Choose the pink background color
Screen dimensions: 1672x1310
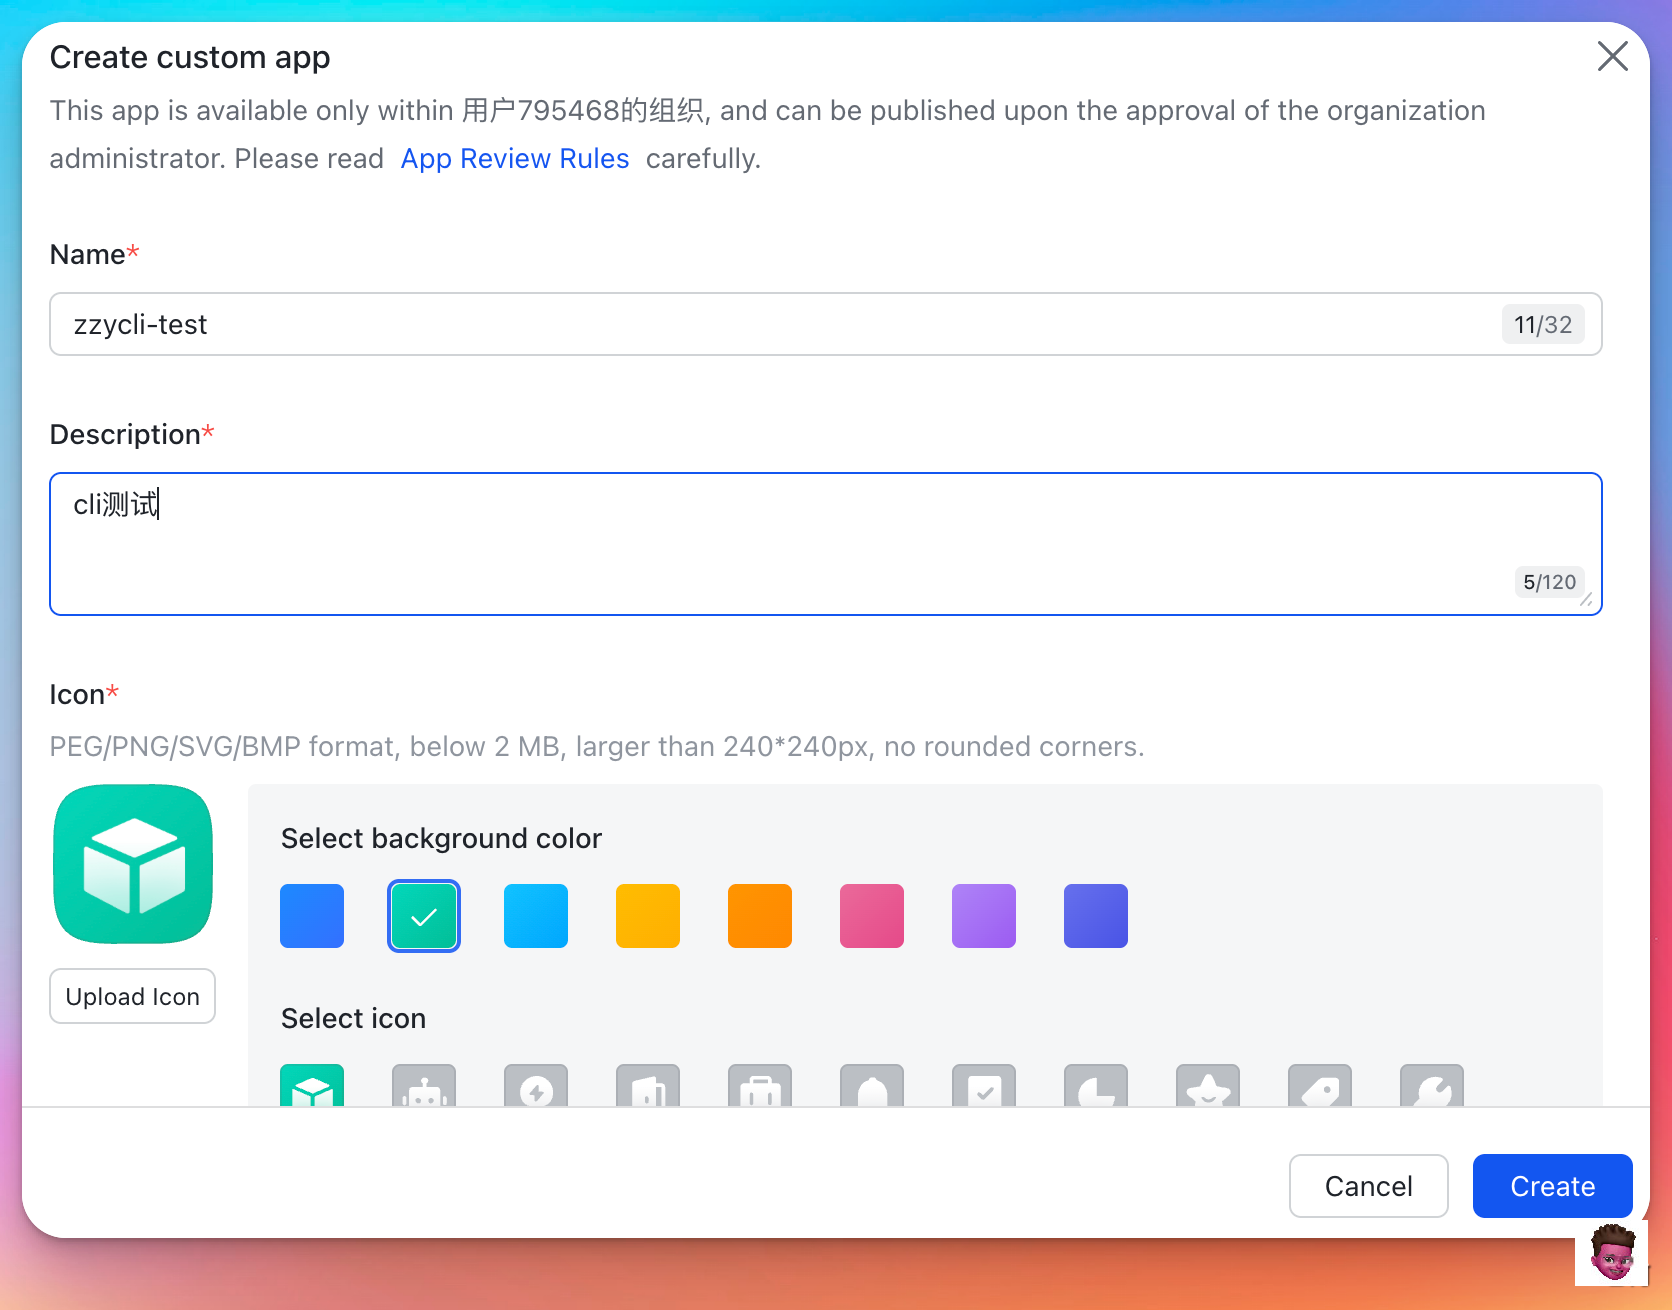[x=872, y=916]
